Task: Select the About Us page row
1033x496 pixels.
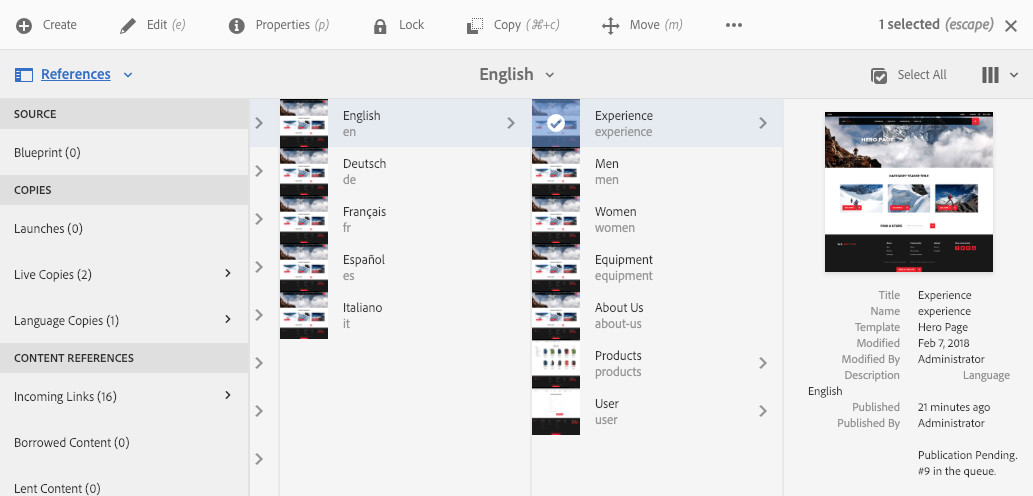Action: pyautogui.click(x=657, y=315)
